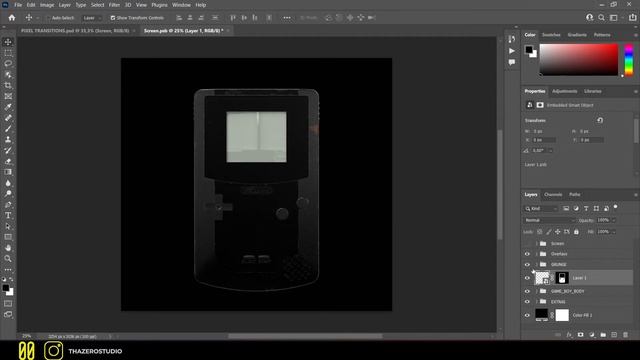Select the Eraser tool

[x=8, y=161]
